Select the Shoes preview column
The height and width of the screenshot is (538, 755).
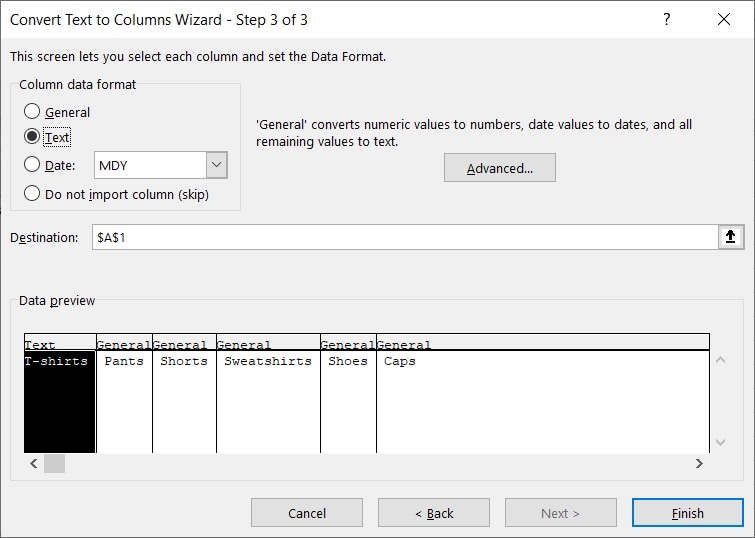tap(348, 402)
